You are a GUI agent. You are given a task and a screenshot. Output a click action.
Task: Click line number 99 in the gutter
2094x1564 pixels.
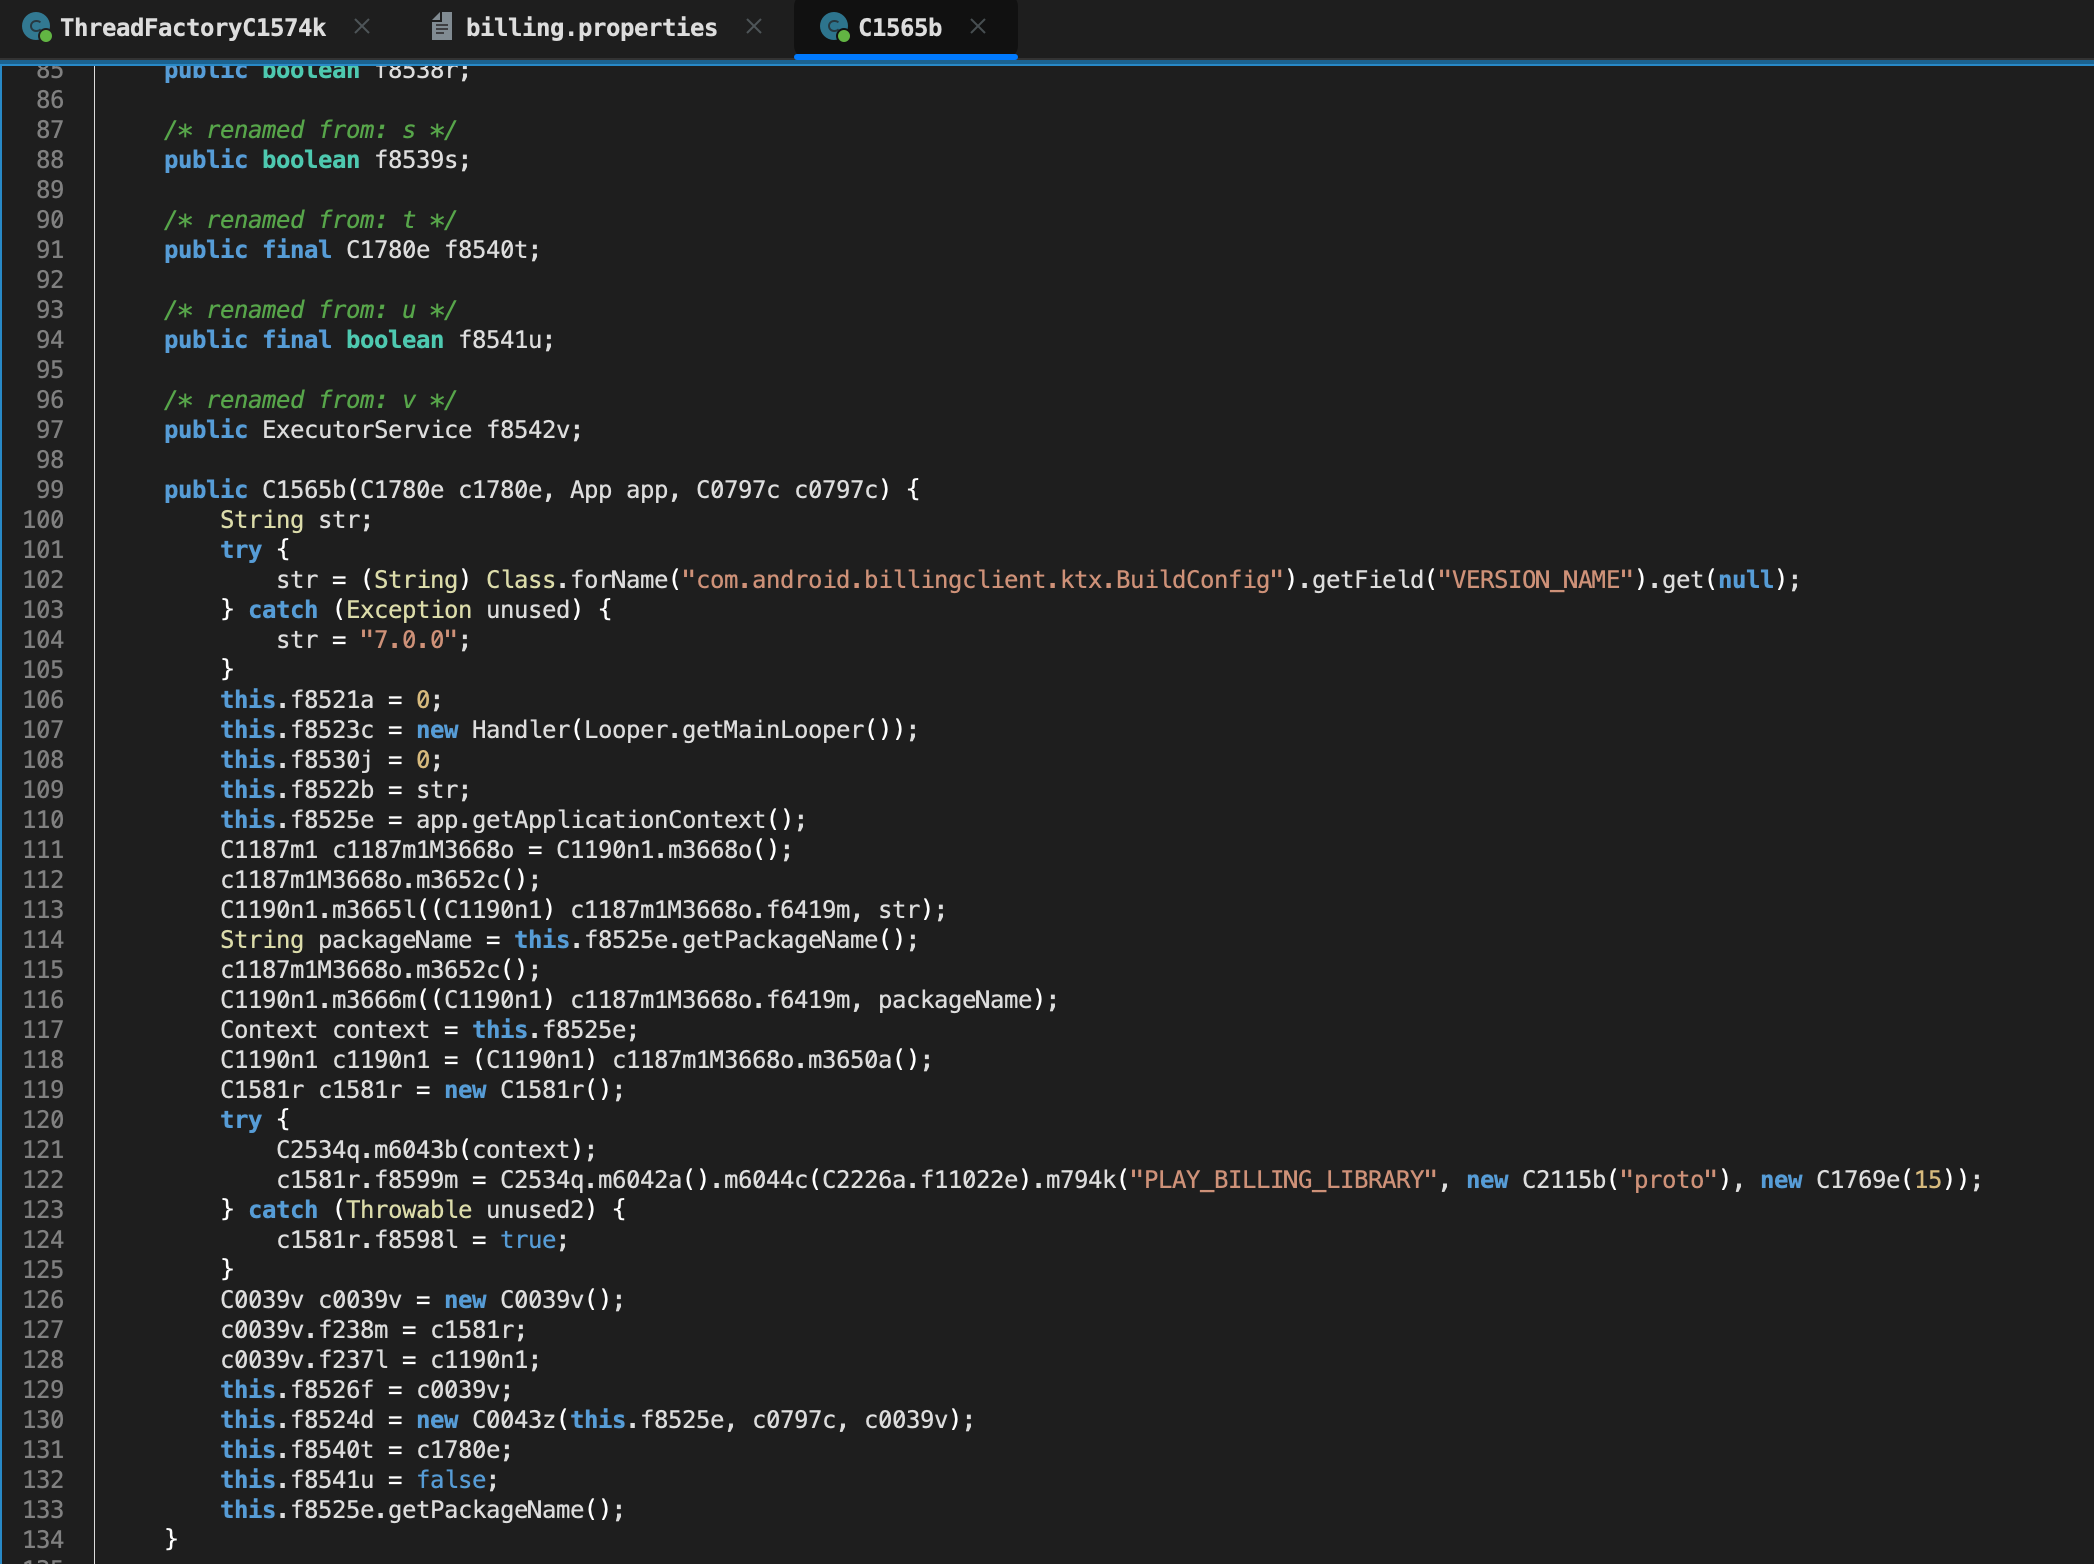[49, 490]
